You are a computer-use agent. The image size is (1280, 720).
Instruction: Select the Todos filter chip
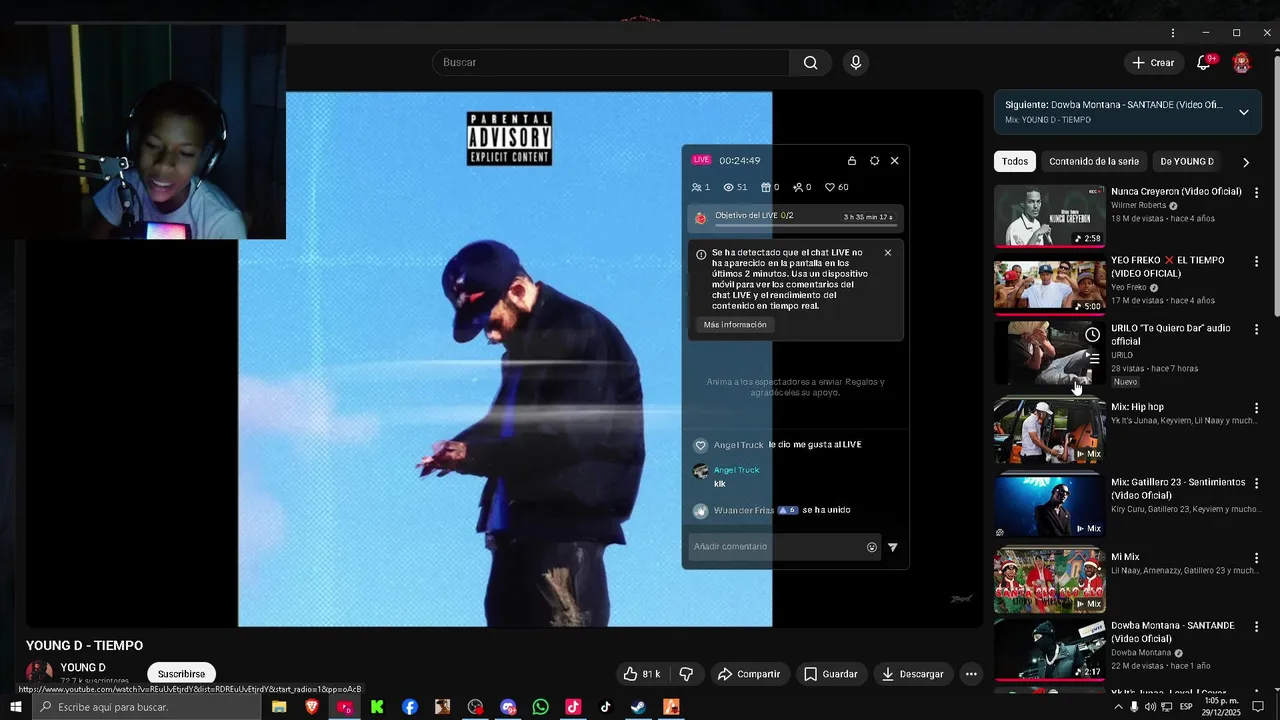click(1014, 161)
